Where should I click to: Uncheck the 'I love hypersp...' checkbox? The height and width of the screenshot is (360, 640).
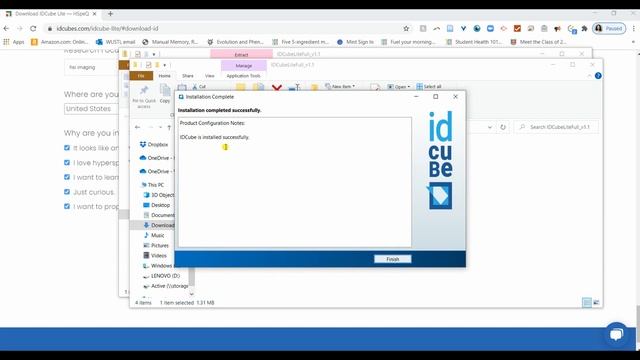67,162
